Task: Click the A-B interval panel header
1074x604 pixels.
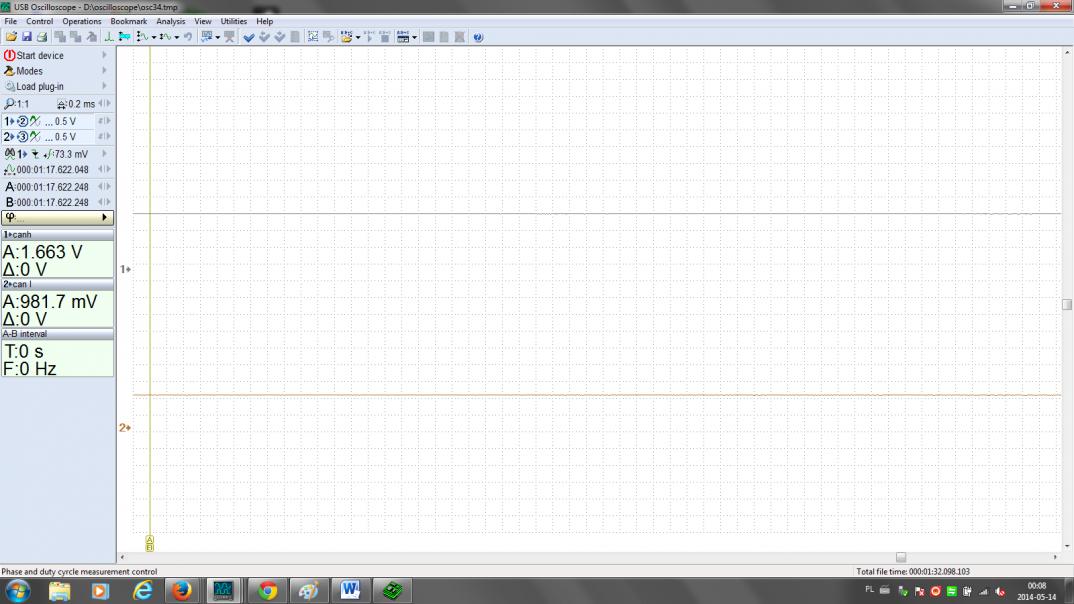Action: 58,334
